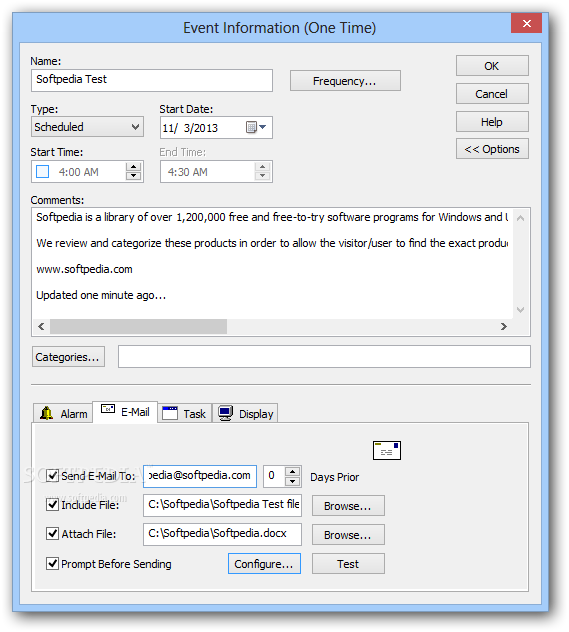The width and height of the screenshot is (569, 632).
Task: Expand the Start Date picker arrow
Action: (263, 127)
